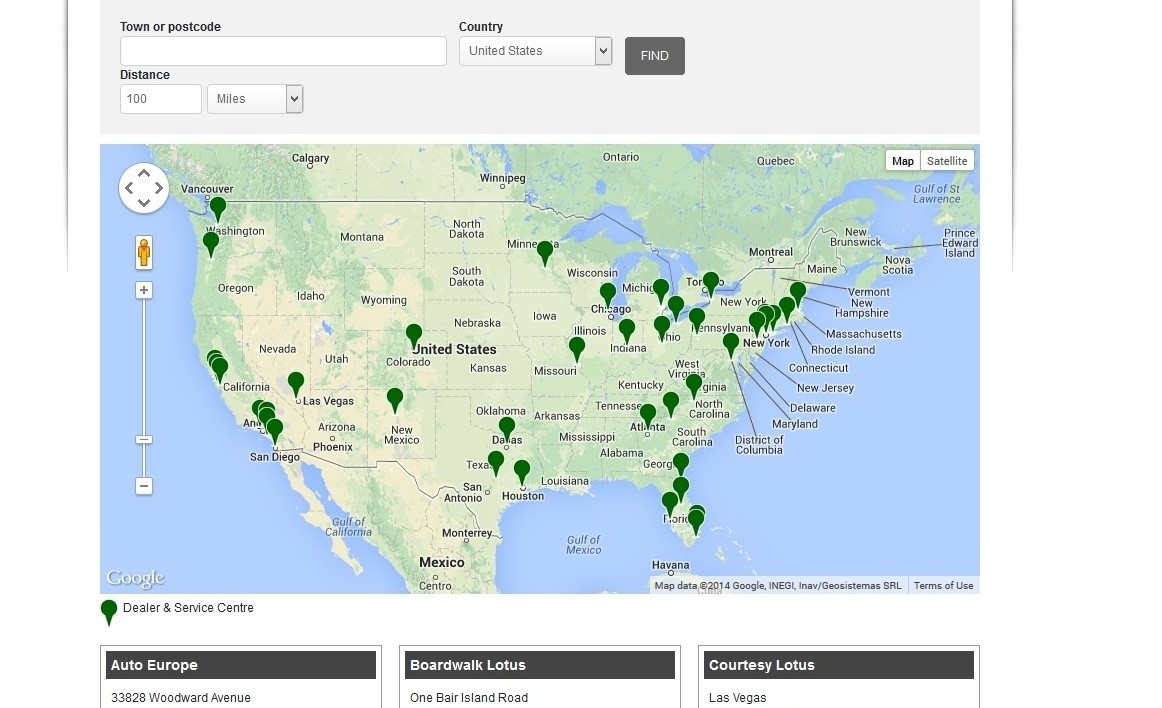
Task: Select the dealer pin left of San Antonio
Action: [x=496, y=463]
